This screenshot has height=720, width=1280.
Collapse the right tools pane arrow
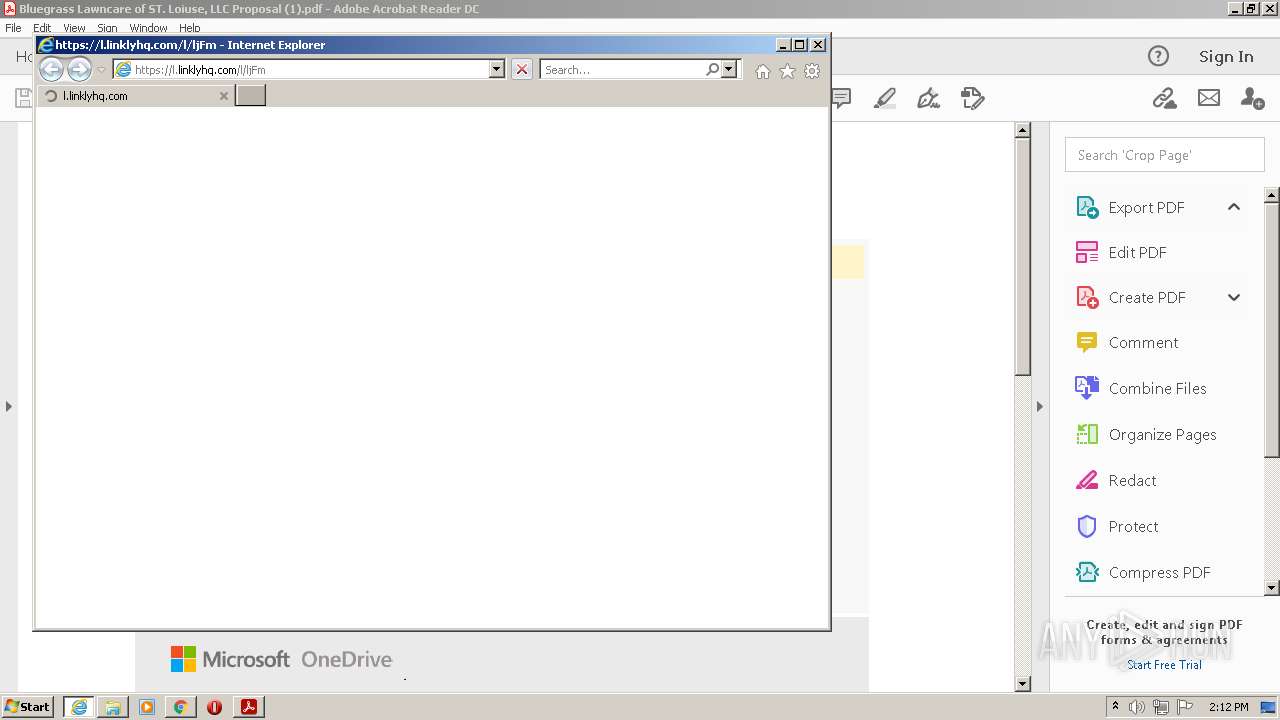coord(1039,406)
